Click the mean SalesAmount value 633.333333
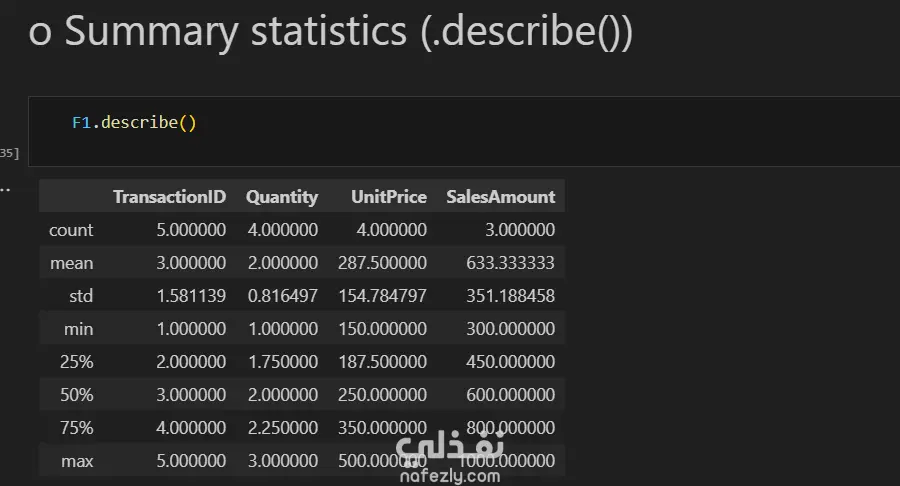This screenshot has height=486, width=900. click(510, 263)
